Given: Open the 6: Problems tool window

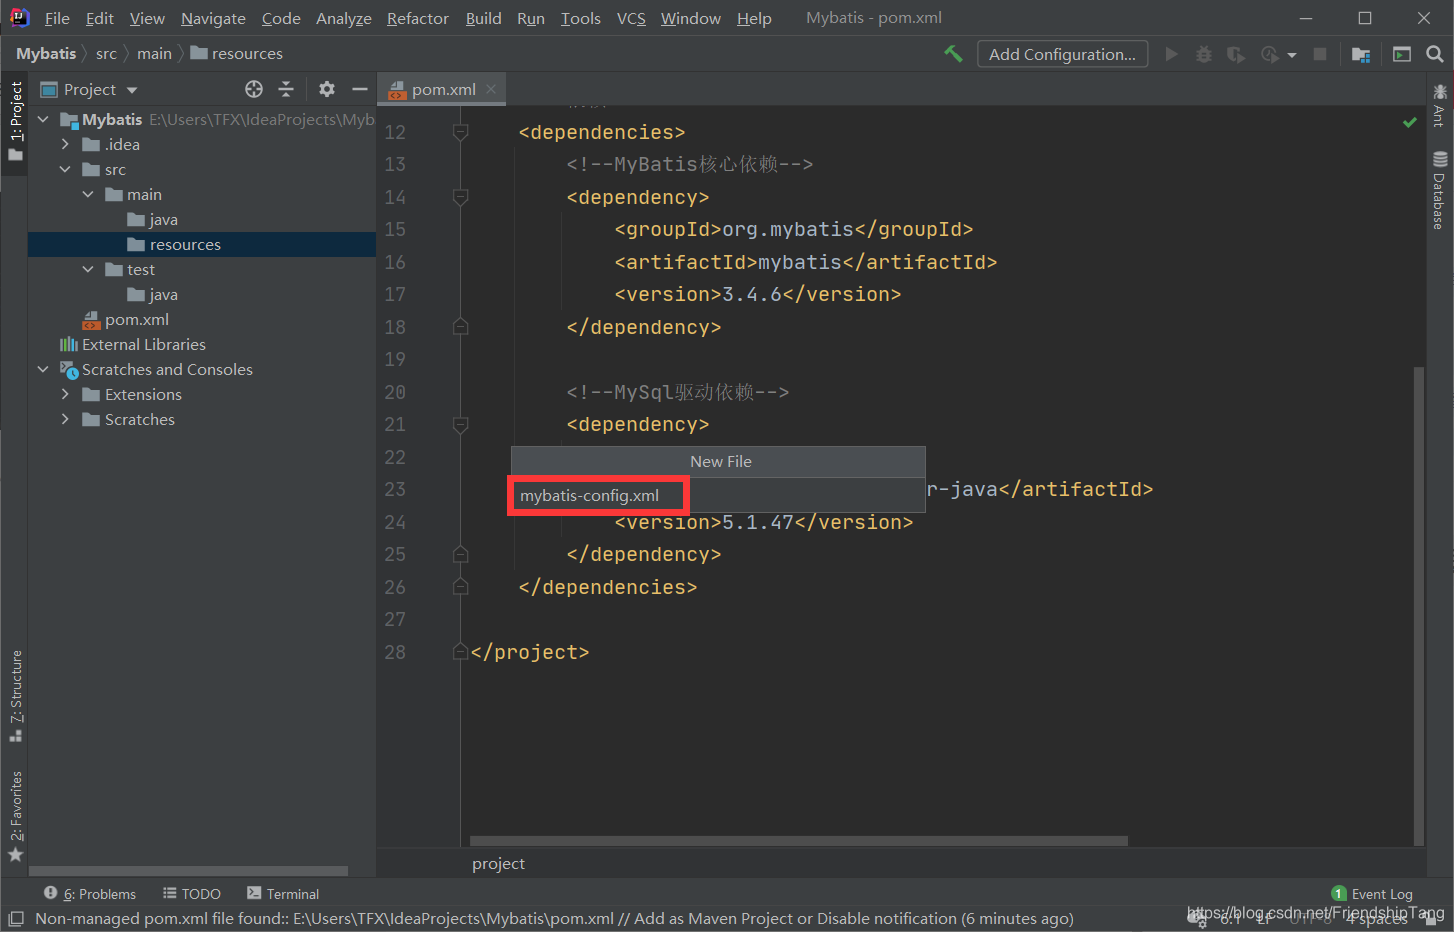Looking at the screenshot, I should [90, 894].
